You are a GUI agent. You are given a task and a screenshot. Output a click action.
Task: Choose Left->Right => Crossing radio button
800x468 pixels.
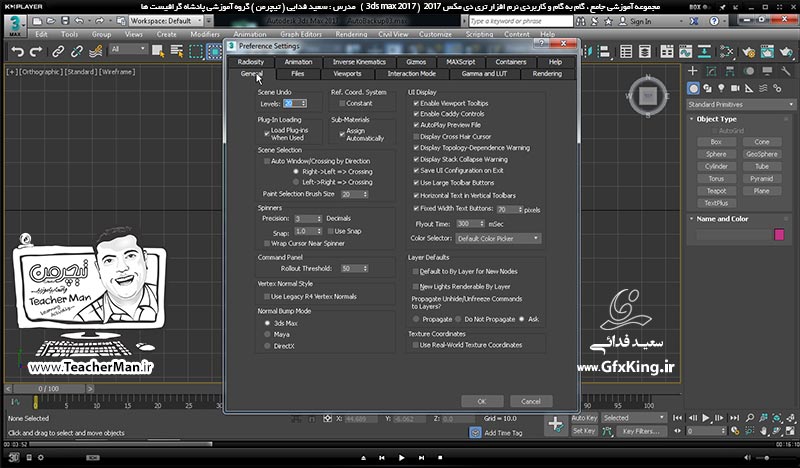click(x=295, y=182)
